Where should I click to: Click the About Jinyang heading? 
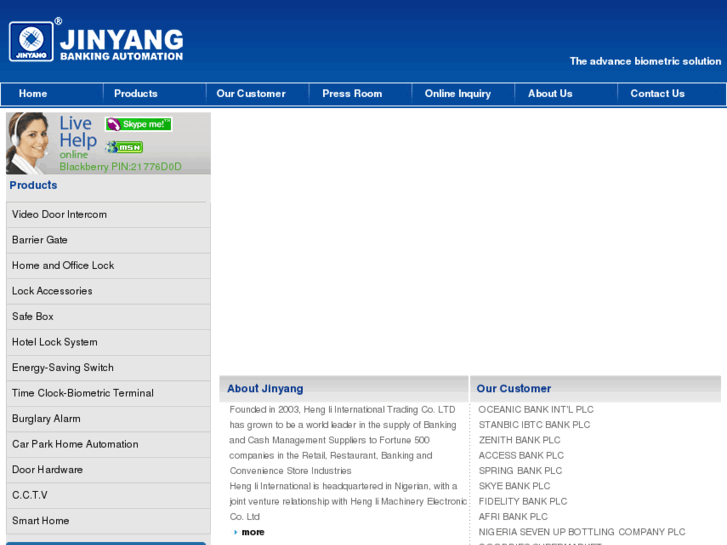(265, 389)
